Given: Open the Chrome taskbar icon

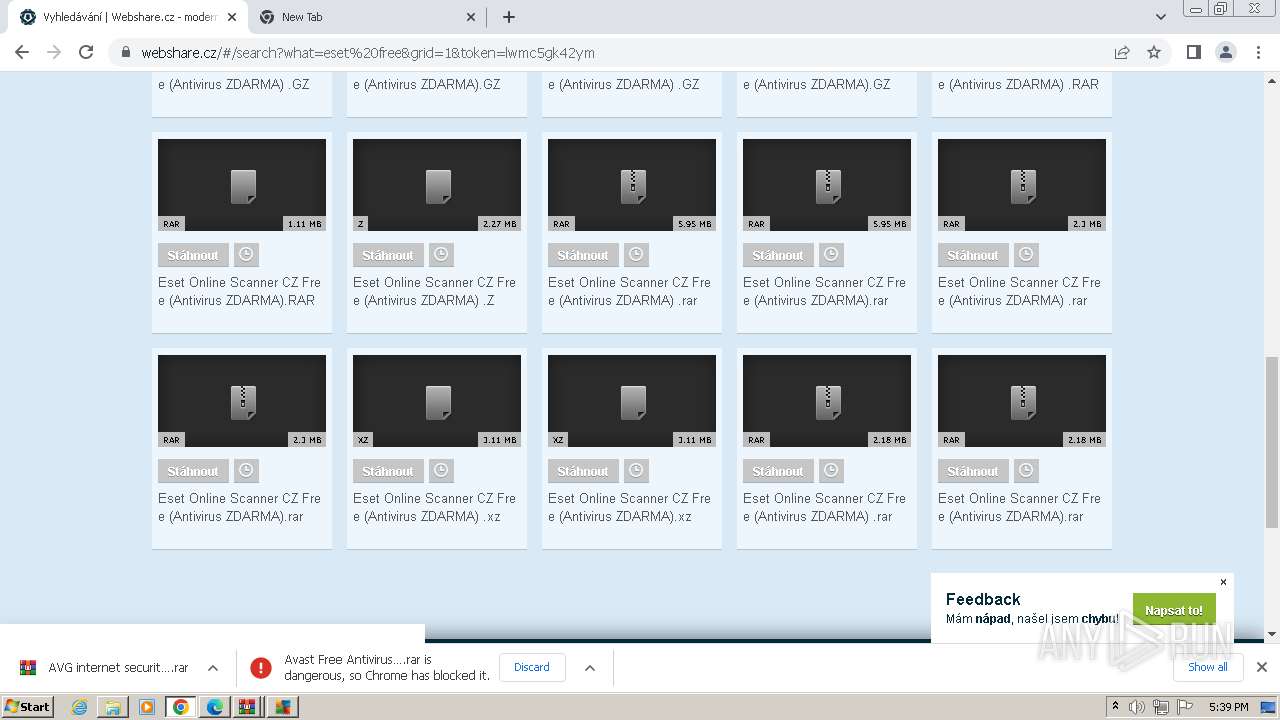Looking at the screenshot, I should 181,707.
